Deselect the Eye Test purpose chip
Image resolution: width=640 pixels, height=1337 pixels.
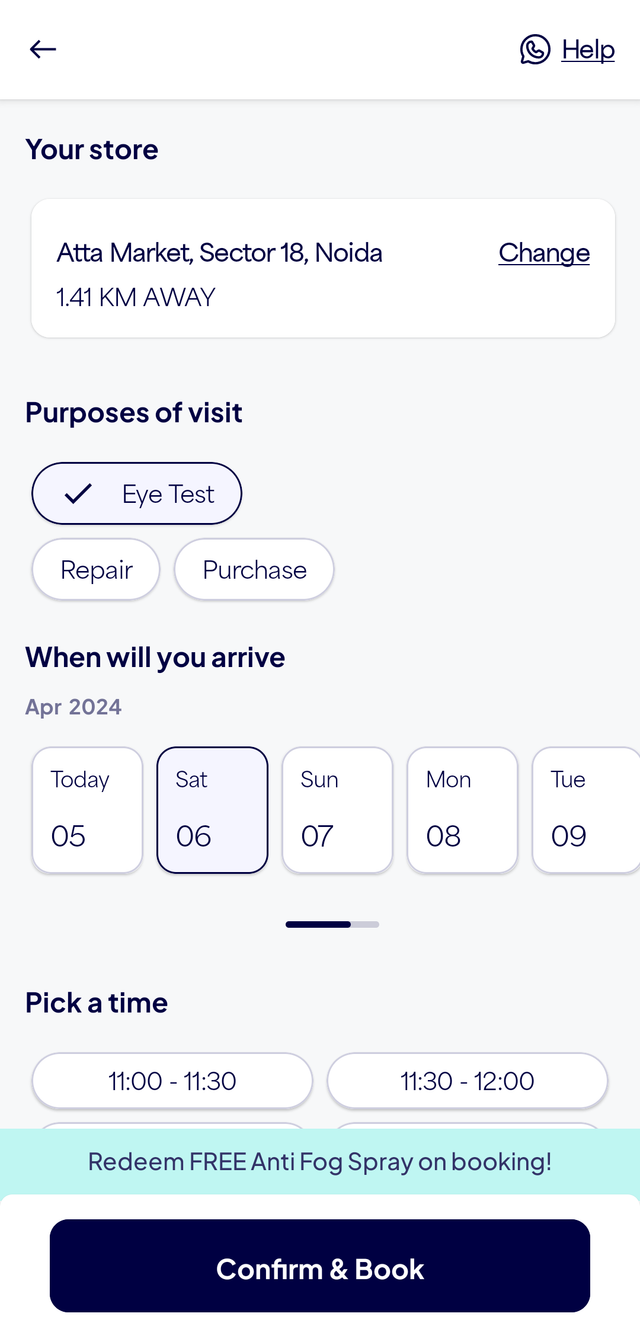click(x=137, y=494)
